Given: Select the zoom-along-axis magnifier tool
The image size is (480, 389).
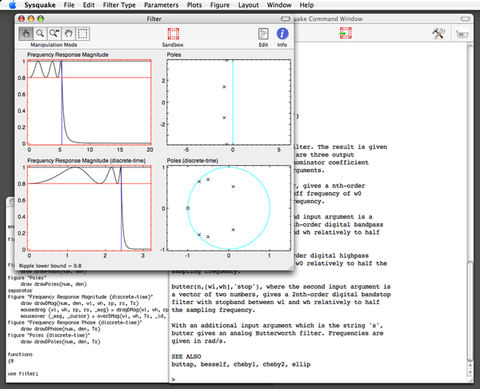Looking at the screenshot, I should tap(54, 34).
